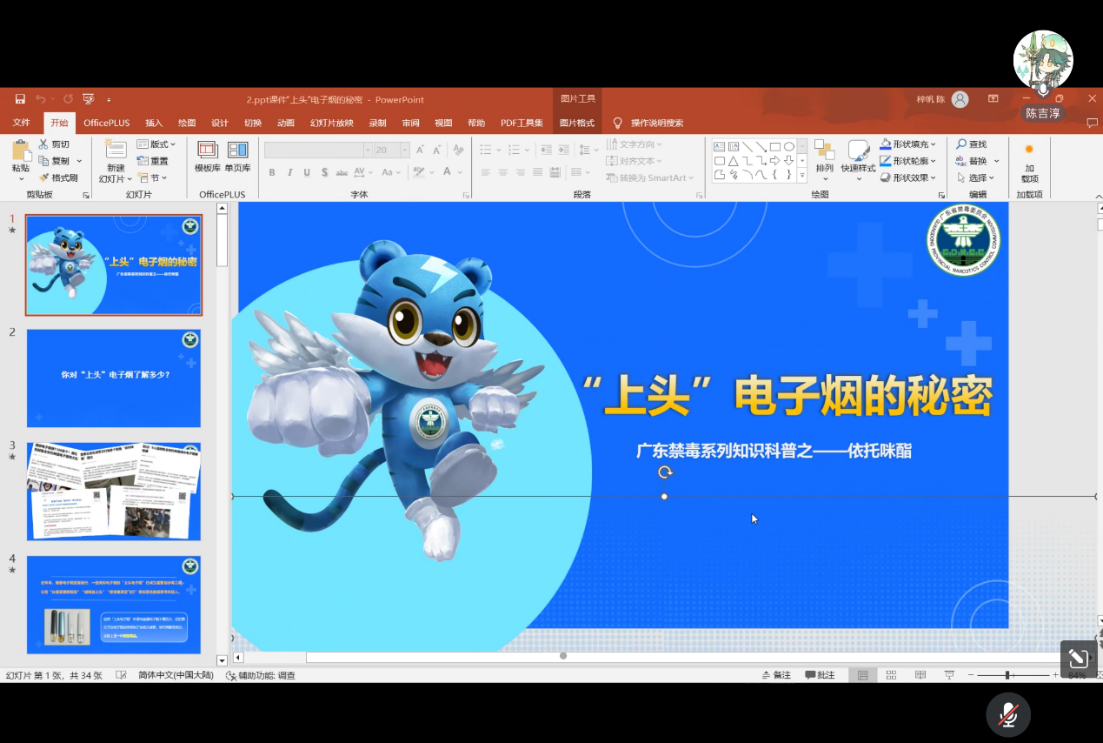The height and width of the screenshot is (743, 1103).
Task: Click the slide title “上头”电子烟的秘密
Action: pos(787,396)
